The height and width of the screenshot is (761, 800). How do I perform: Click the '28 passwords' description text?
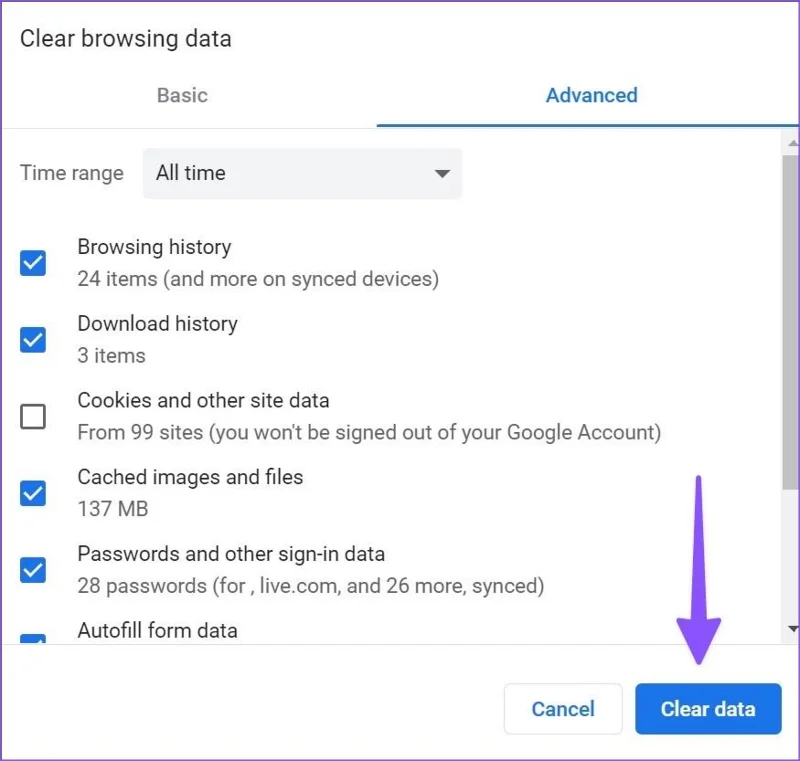311,586
